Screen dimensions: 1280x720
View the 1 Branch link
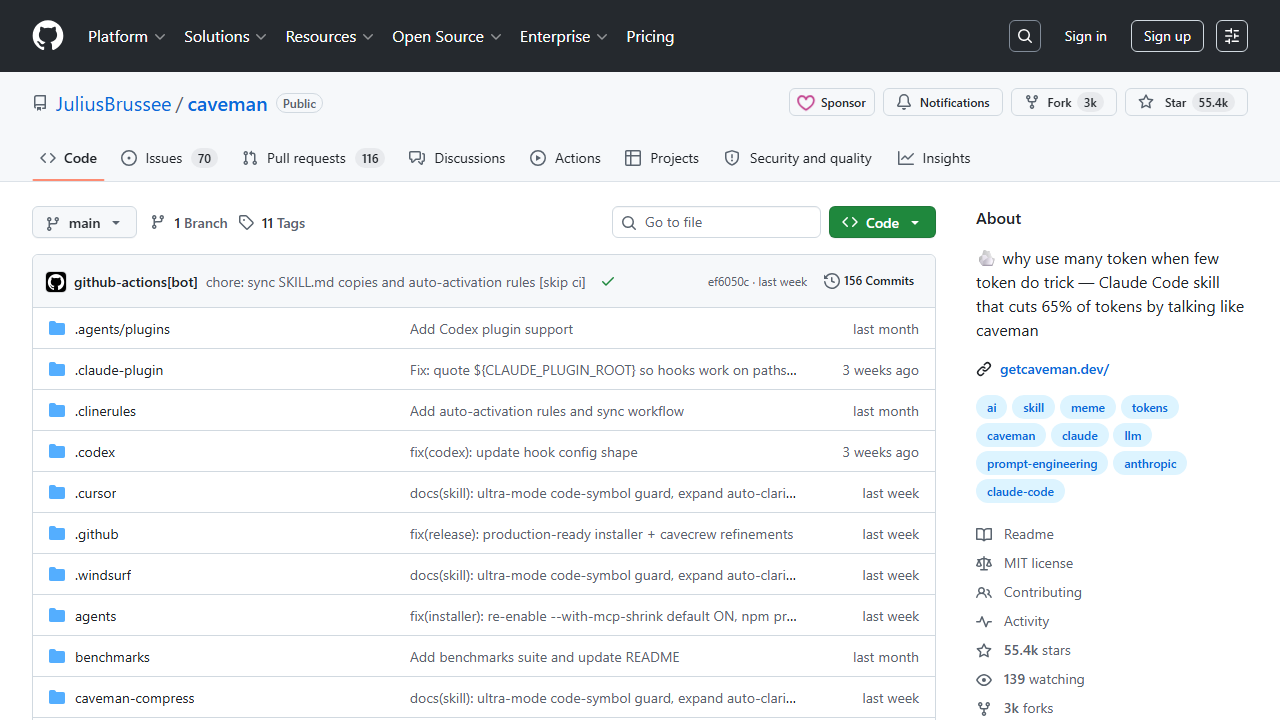[189, 223]
